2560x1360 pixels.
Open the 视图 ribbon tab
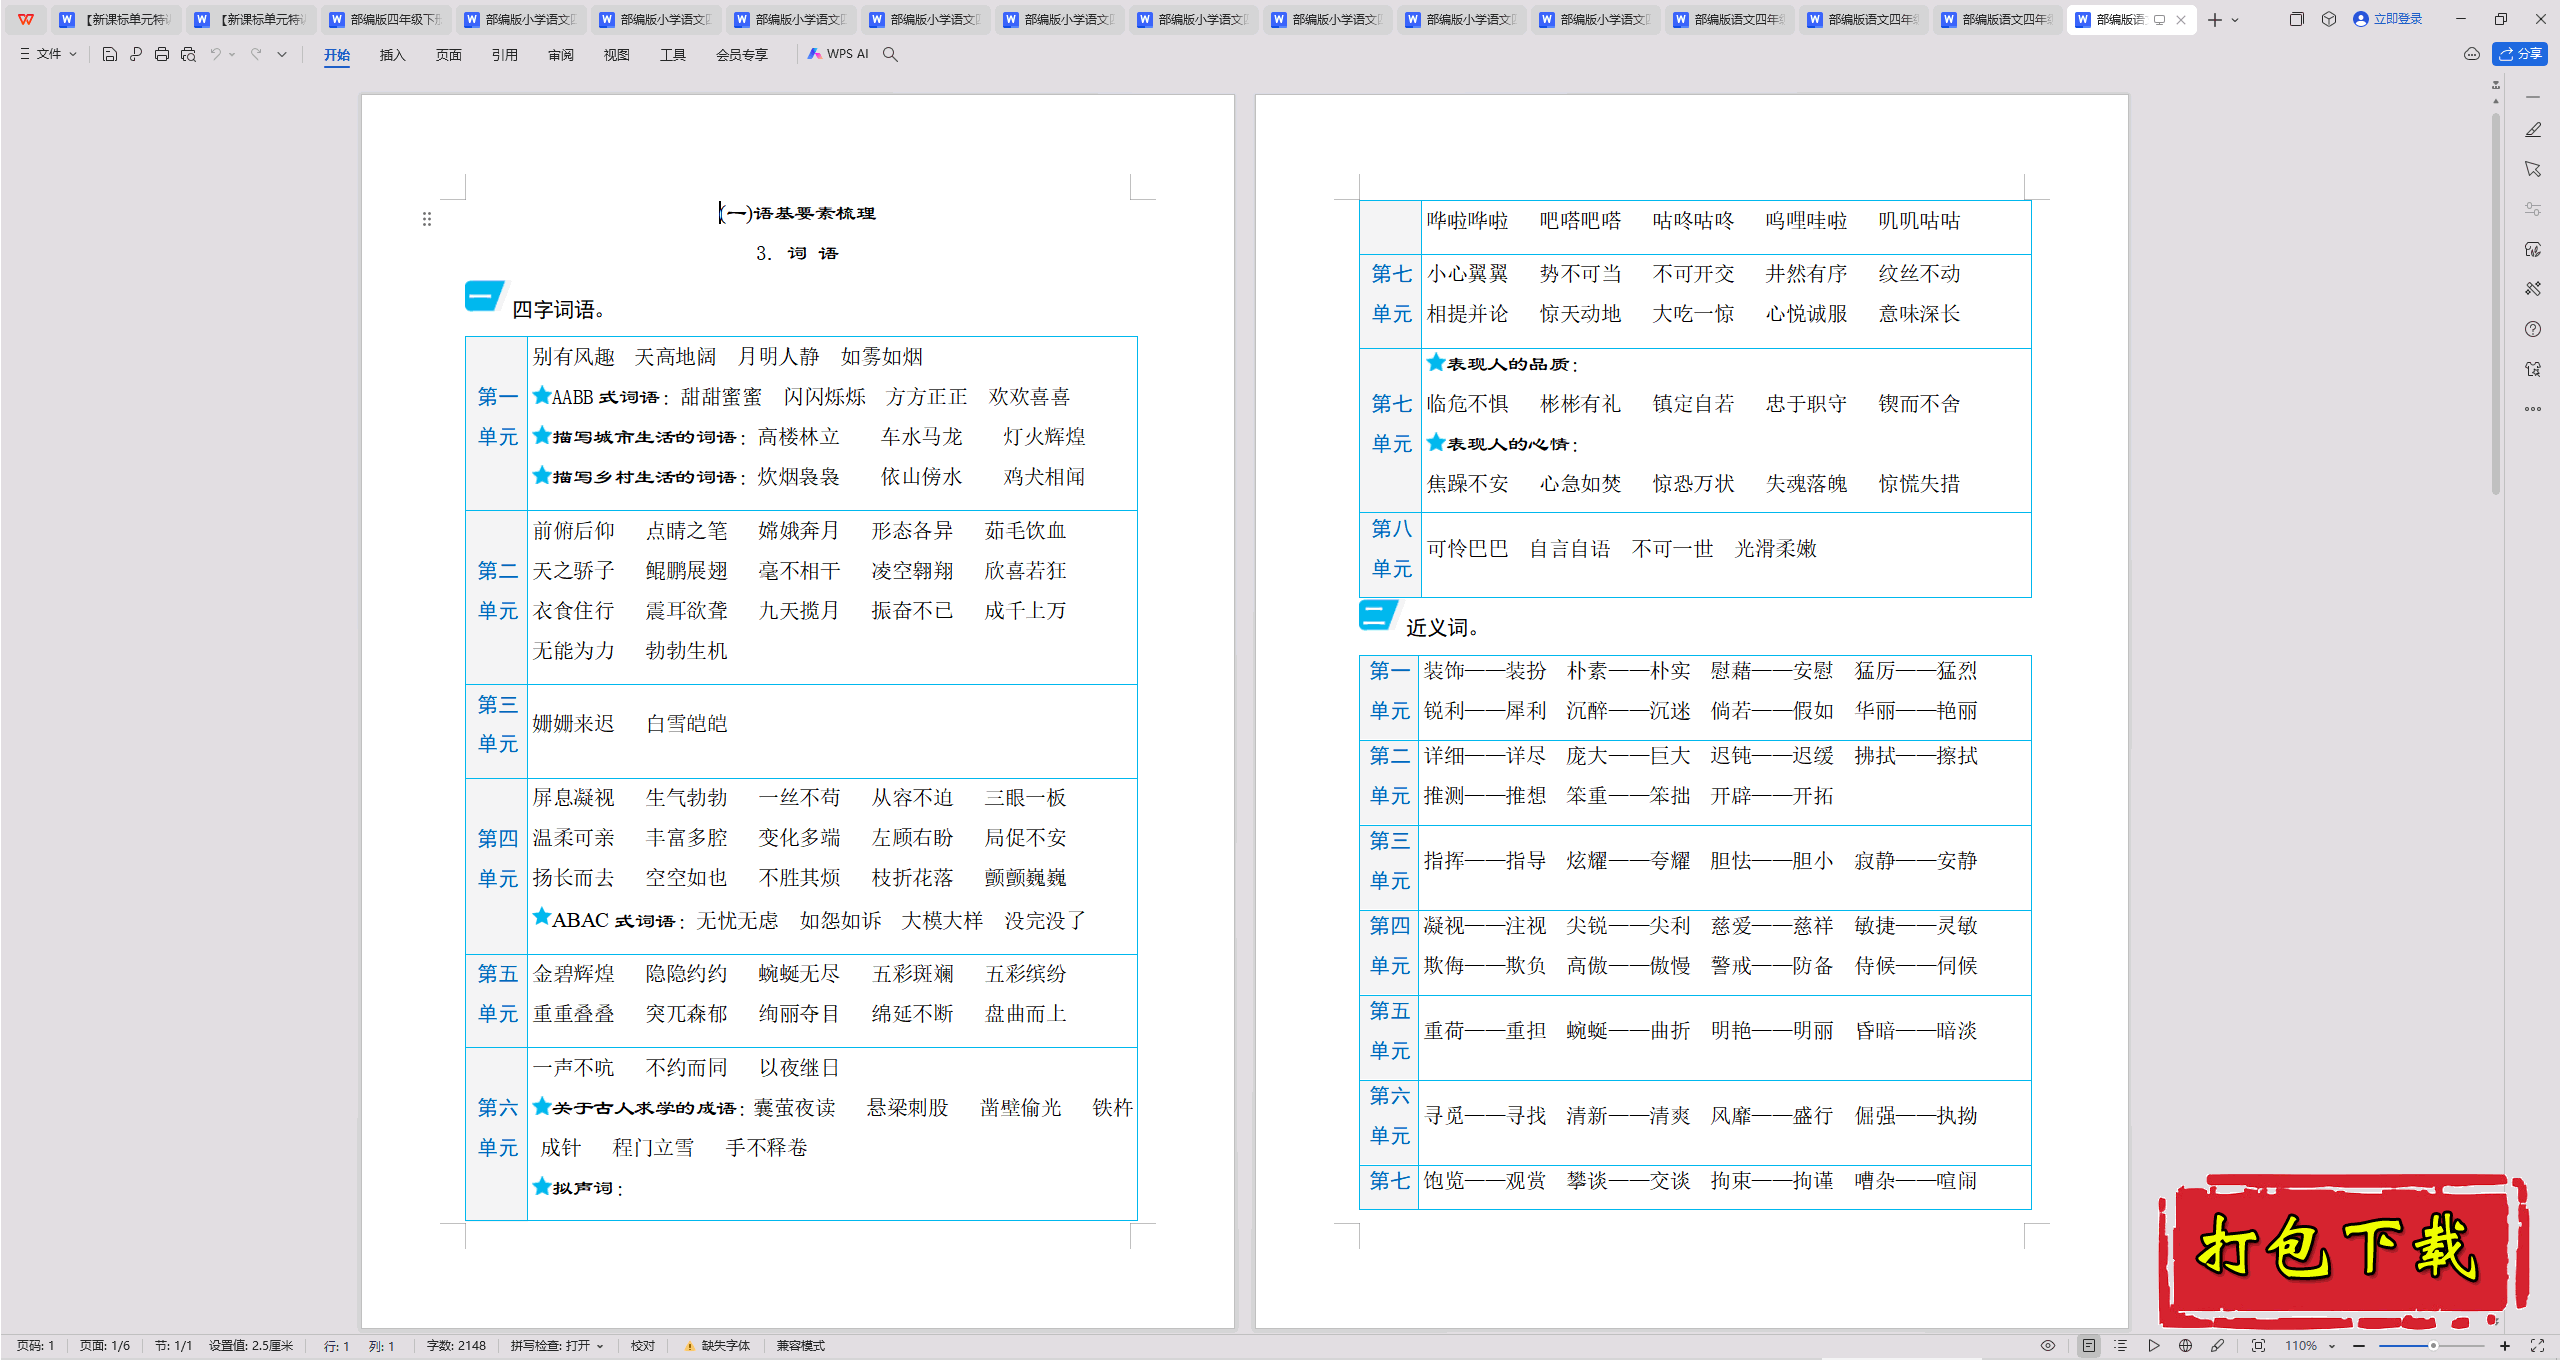617,55
